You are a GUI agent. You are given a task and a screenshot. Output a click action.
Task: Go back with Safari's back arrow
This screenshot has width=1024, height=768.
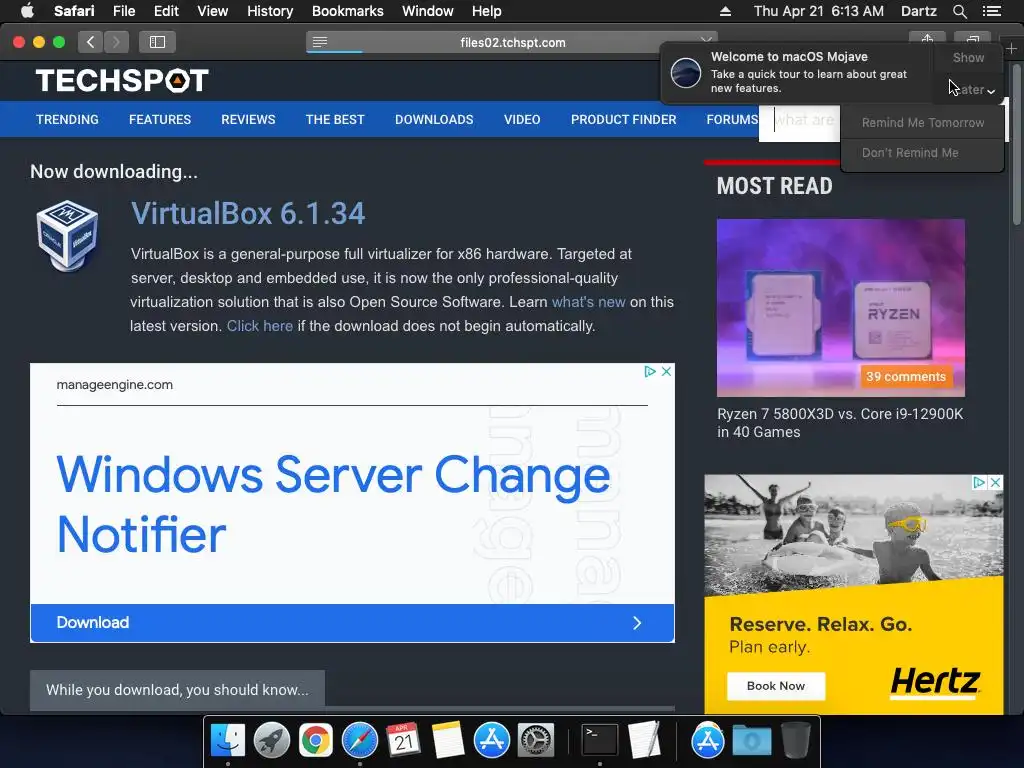[x=90, y=42]
